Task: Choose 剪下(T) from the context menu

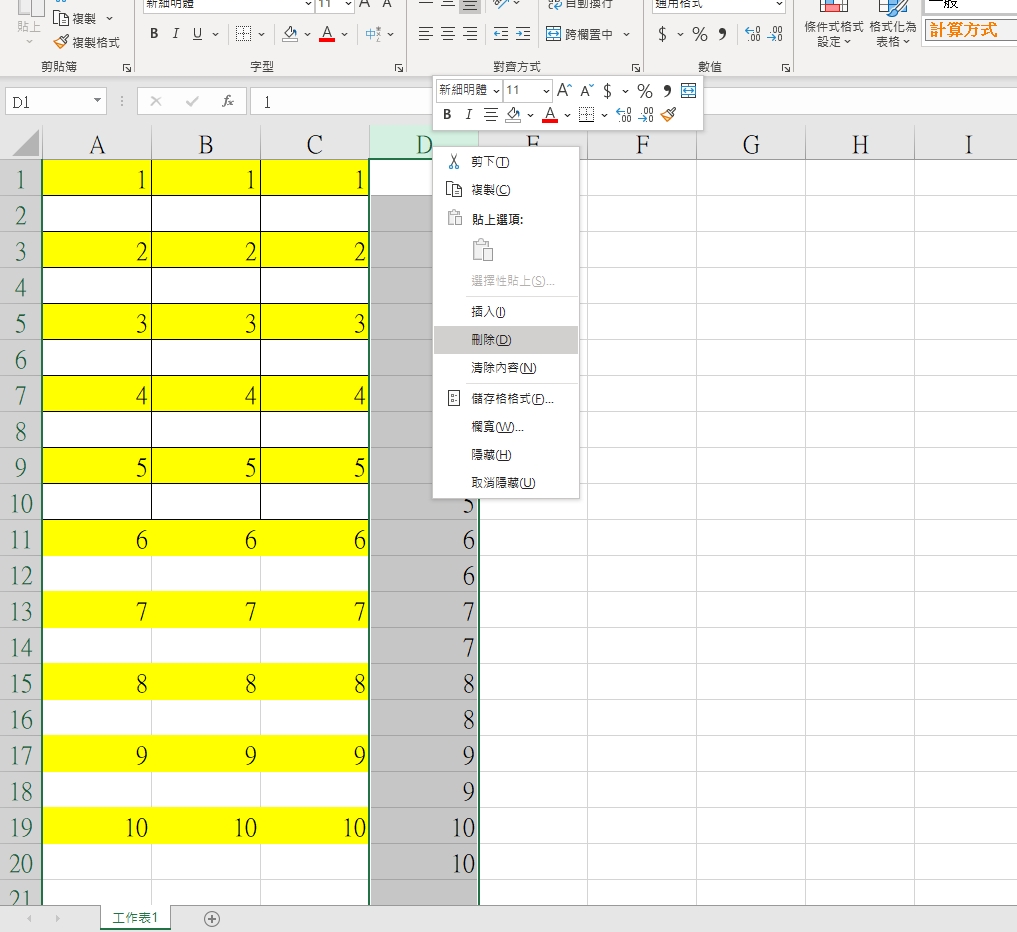Action: click(x=506, y=161)
